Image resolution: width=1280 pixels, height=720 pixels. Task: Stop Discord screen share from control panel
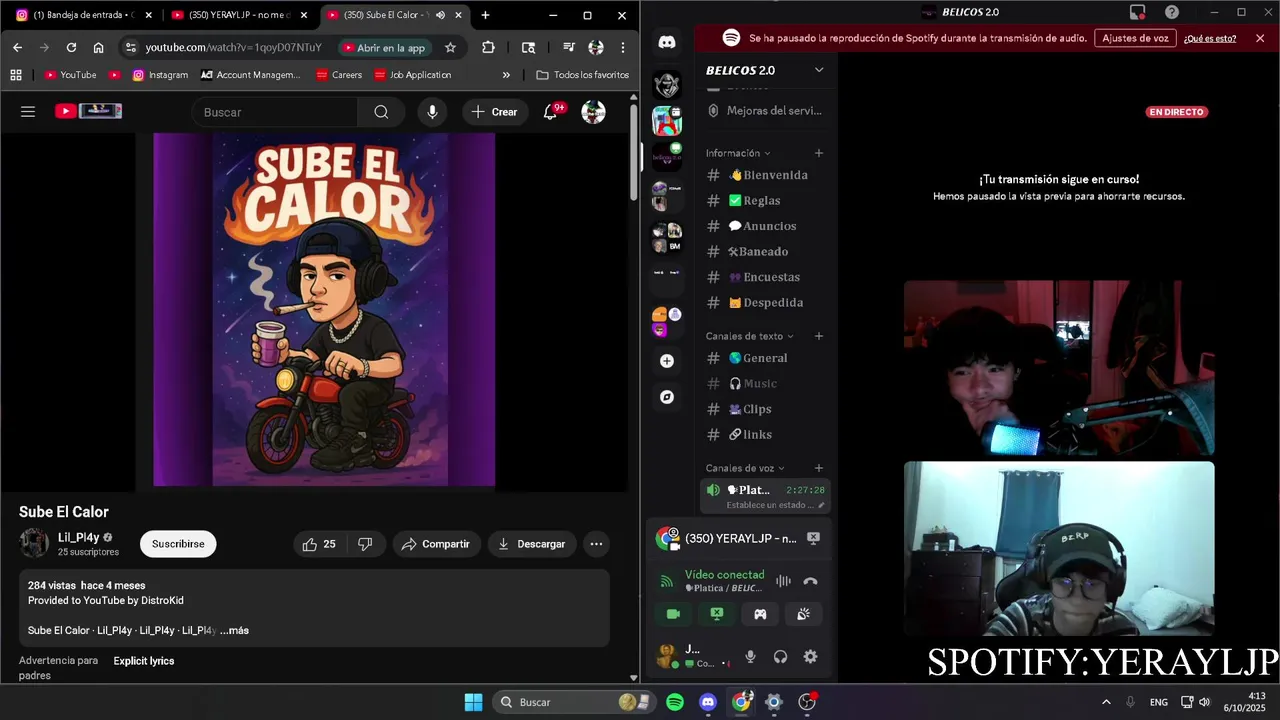pos(717,614)
